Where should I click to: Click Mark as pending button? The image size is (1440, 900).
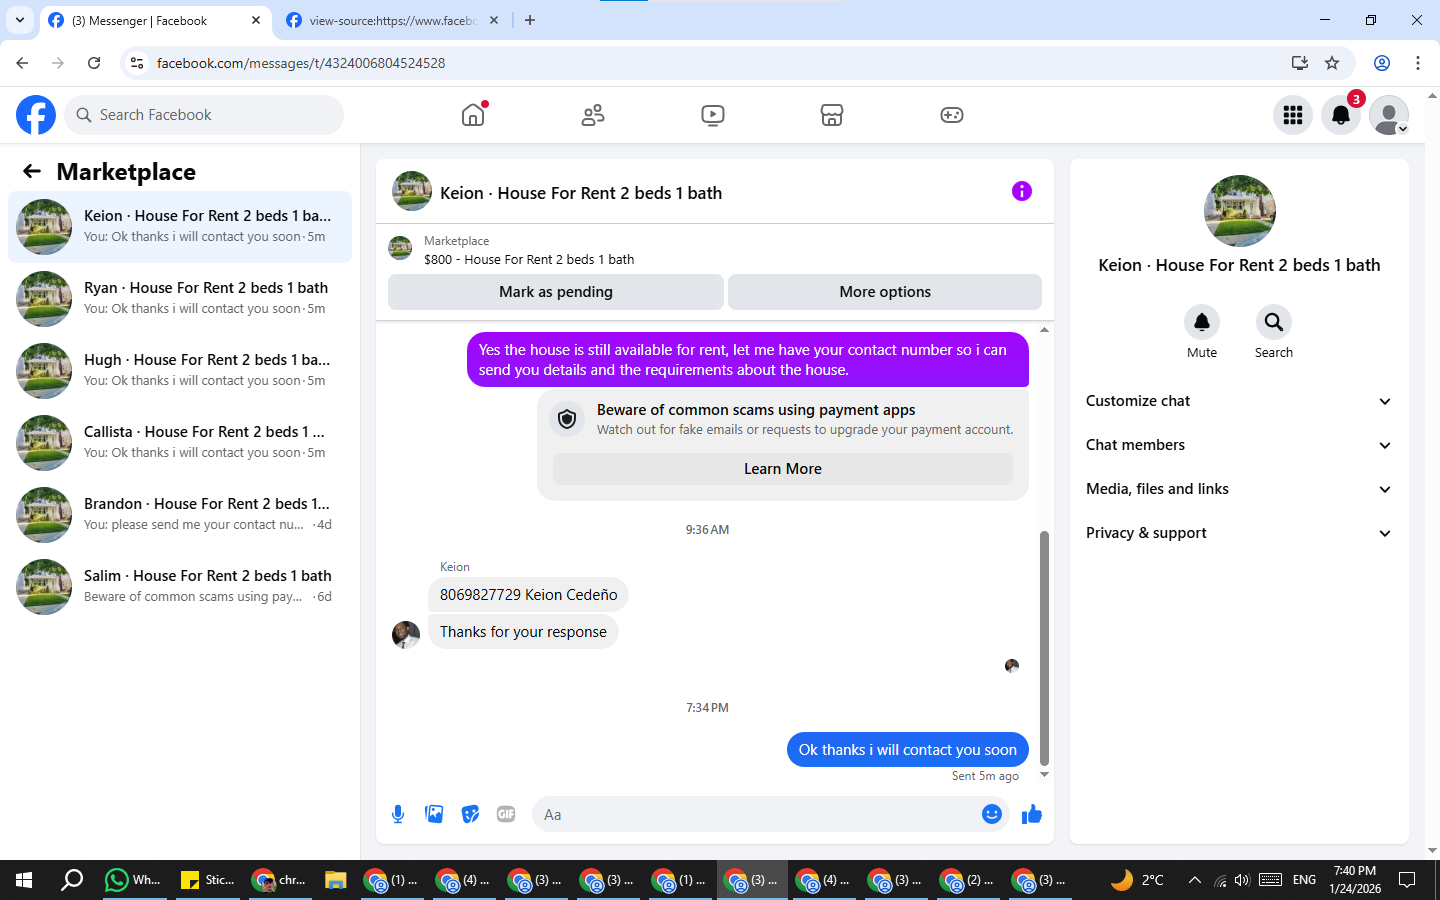pyautogui.click(x=556, y=292)
